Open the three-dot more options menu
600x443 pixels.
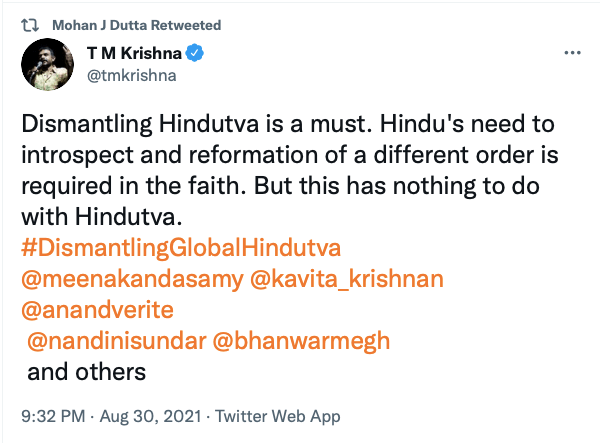pyautogui.click(x=572, y=52)
